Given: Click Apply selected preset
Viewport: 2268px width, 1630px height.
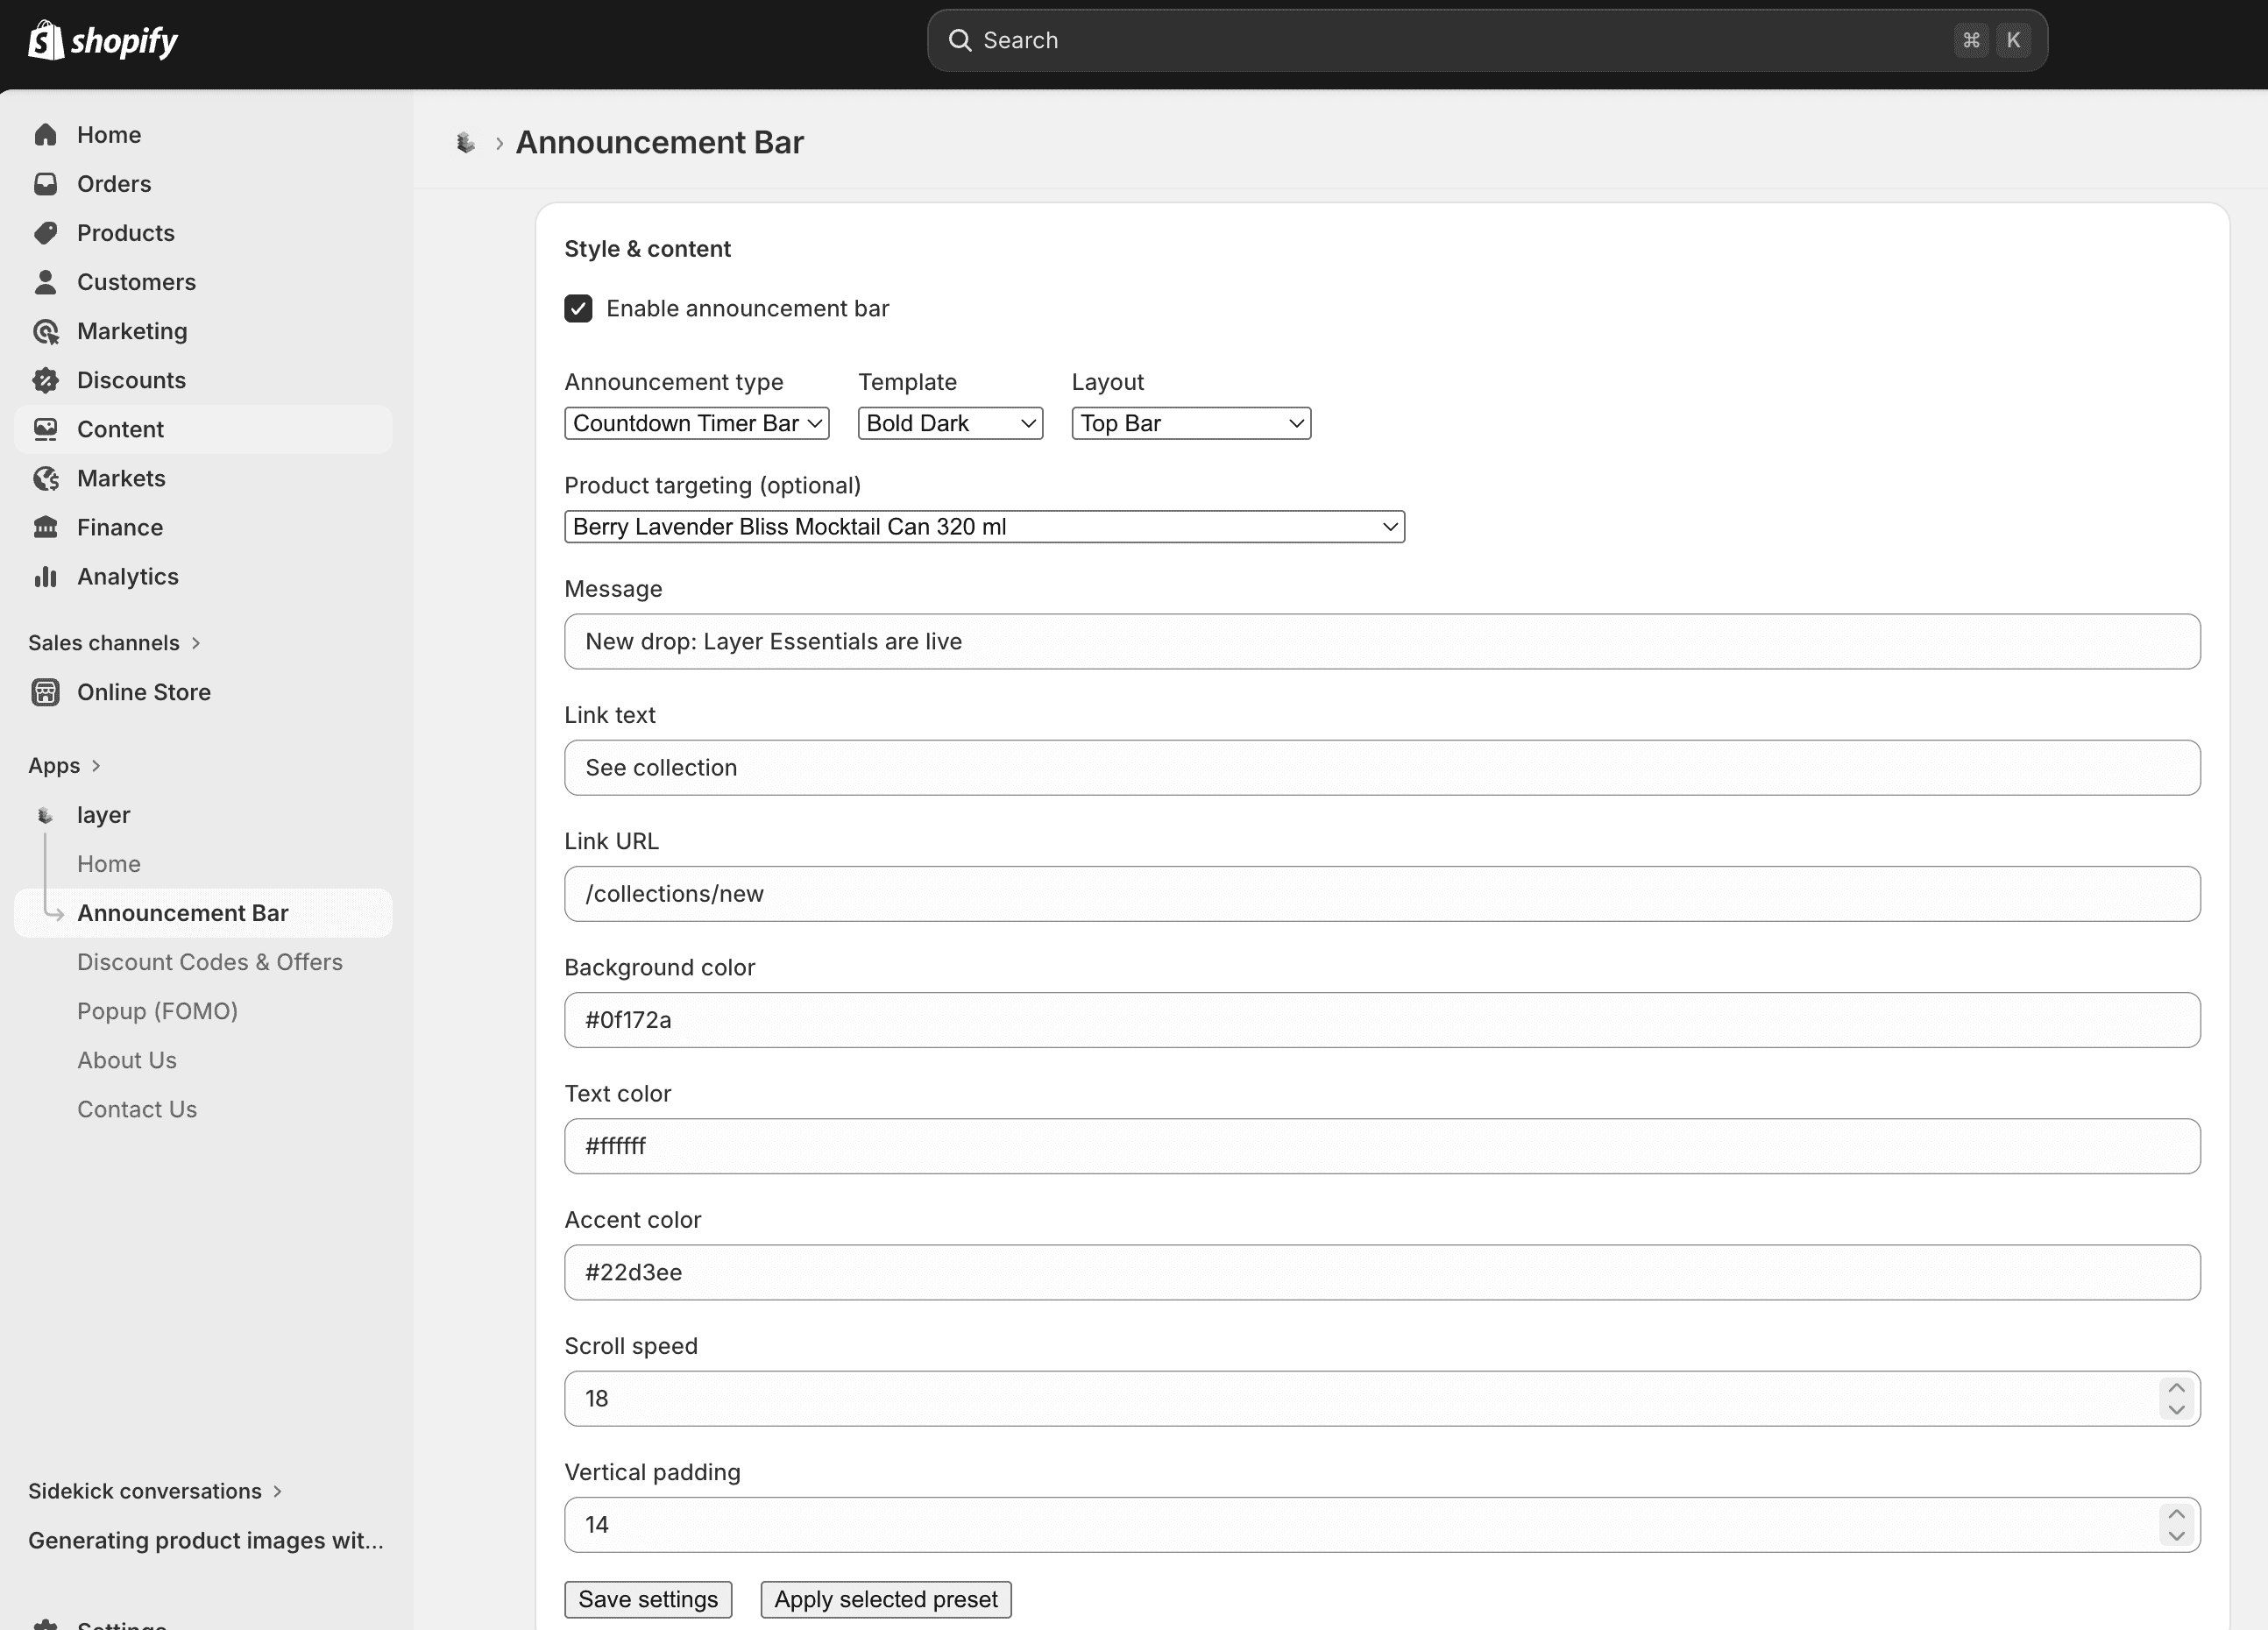Looking at the screenshot, I should [885, 1598].
